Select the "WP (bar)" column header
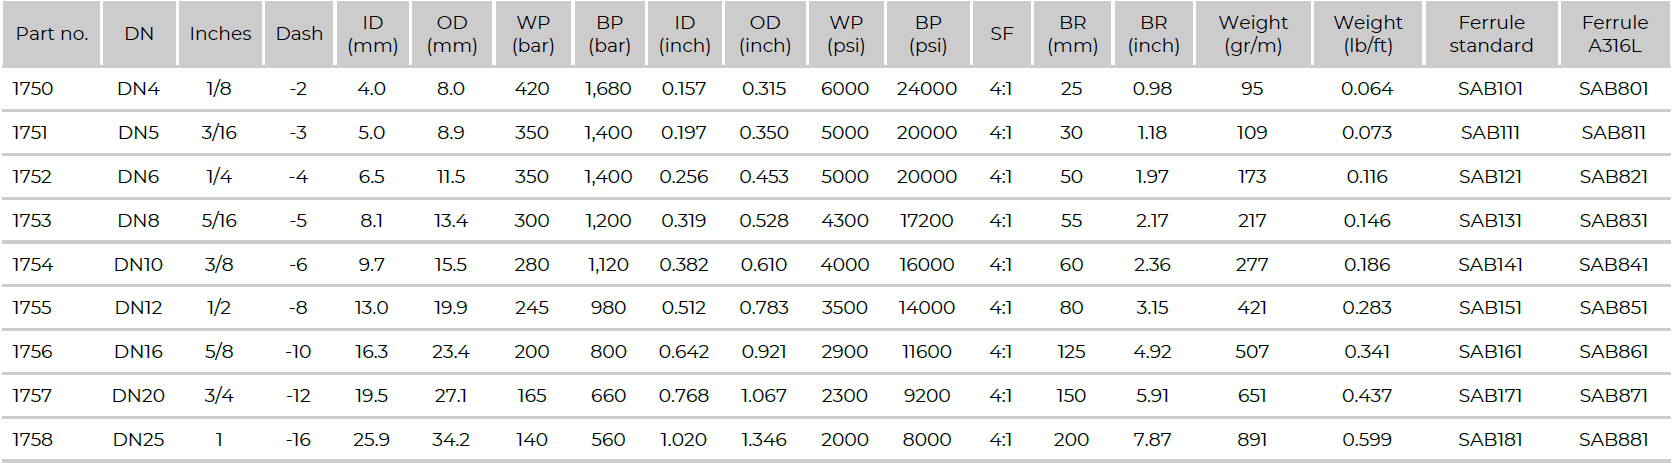This screenshot has height=463, width=1672. click(x=533, y=34)
